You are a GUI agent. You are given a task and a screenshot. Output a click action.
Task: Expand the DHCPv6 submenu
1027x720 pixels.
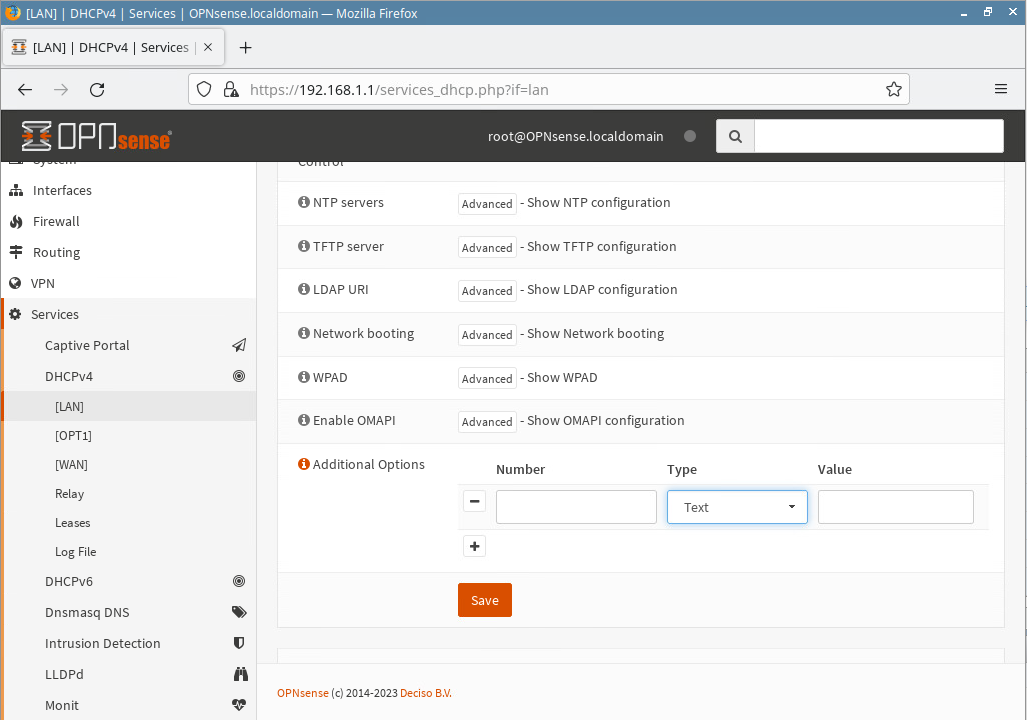click(69, 581)
